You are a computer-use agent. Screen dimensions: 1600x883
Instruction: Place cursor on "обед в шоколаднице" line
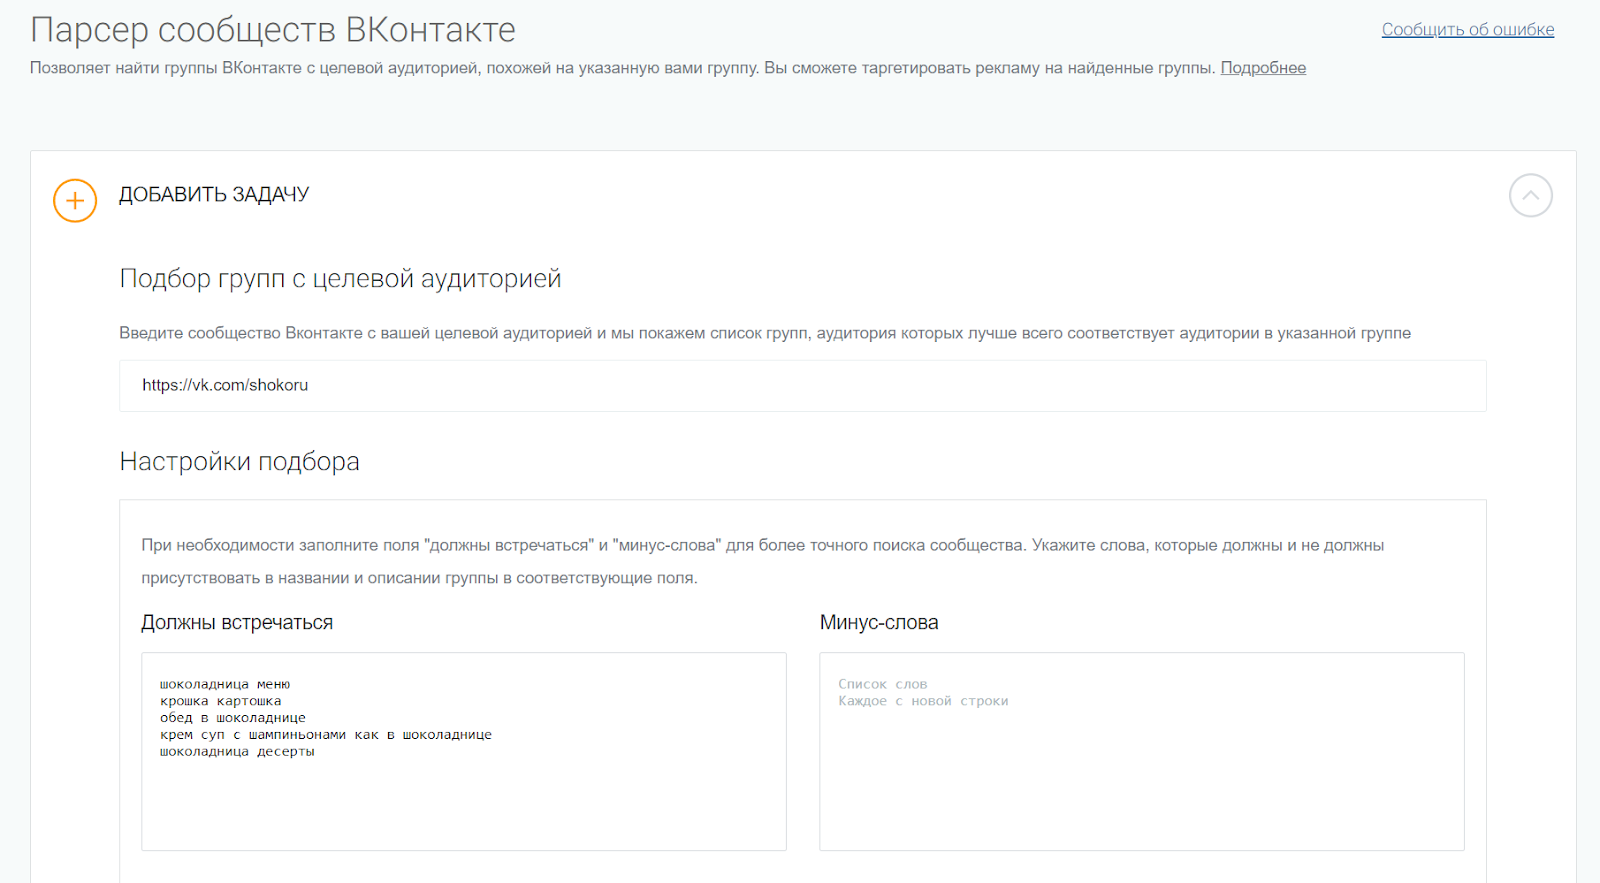[x=233, y=718]
